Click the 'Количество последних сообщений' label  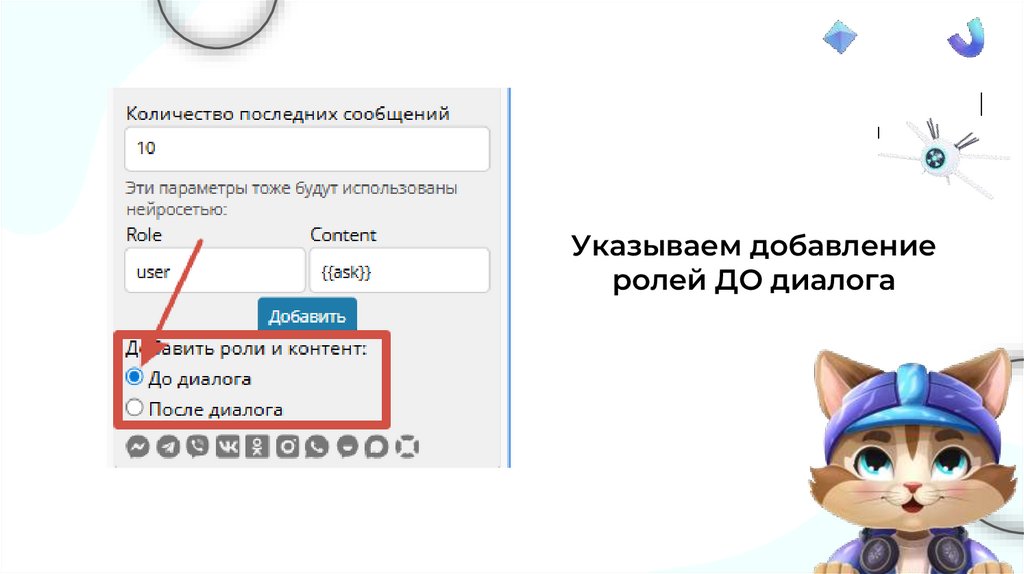point(288,114)
